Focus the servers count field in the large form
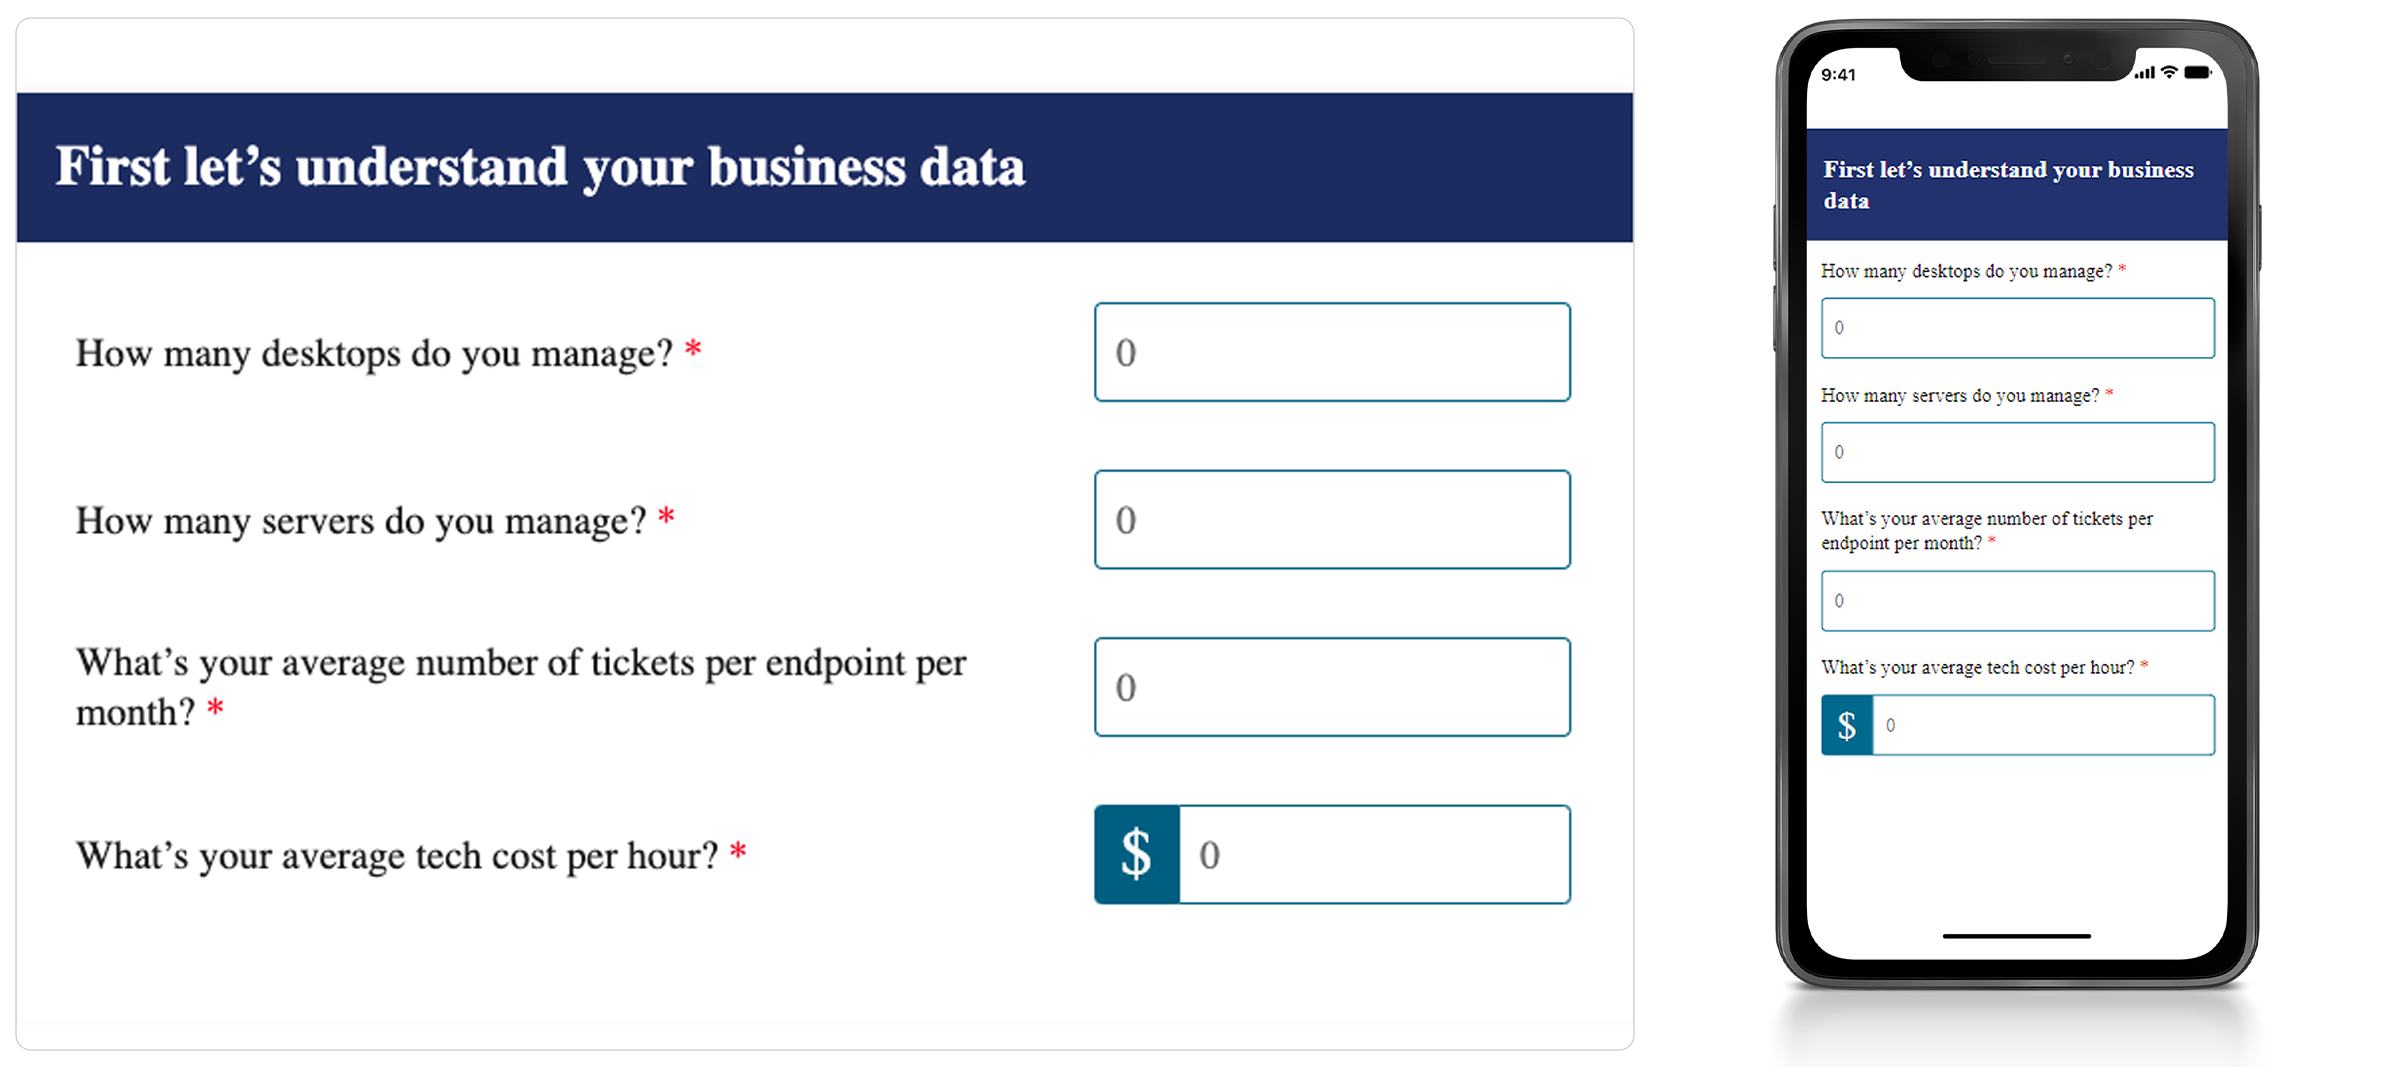The height and width of the screenshot is (1067, 2400). point(1332,520)
